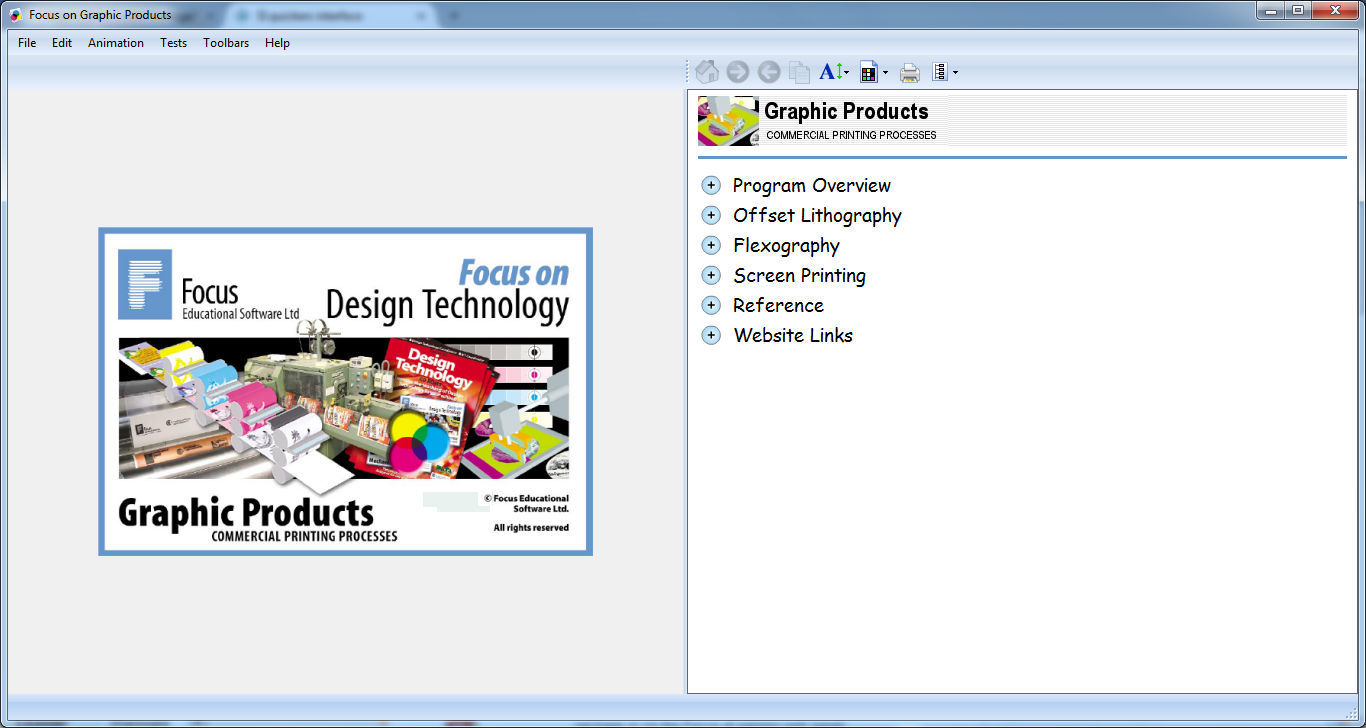Open the color scheme dropdown arrow
The width and height of the screenshot is (1366, 728).
tap(886, 72)
